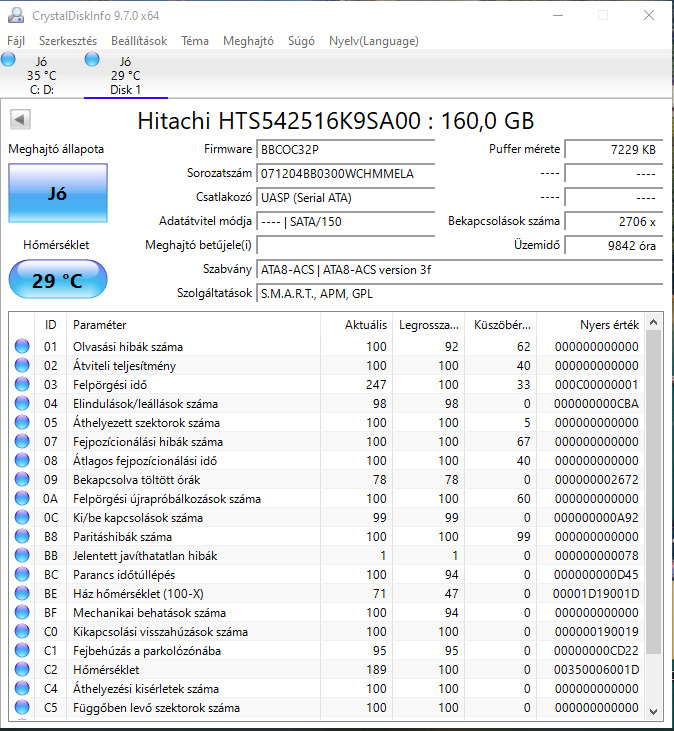Click status orb for Jelentett javíthatatlan hibák

(x=22, y=556)
